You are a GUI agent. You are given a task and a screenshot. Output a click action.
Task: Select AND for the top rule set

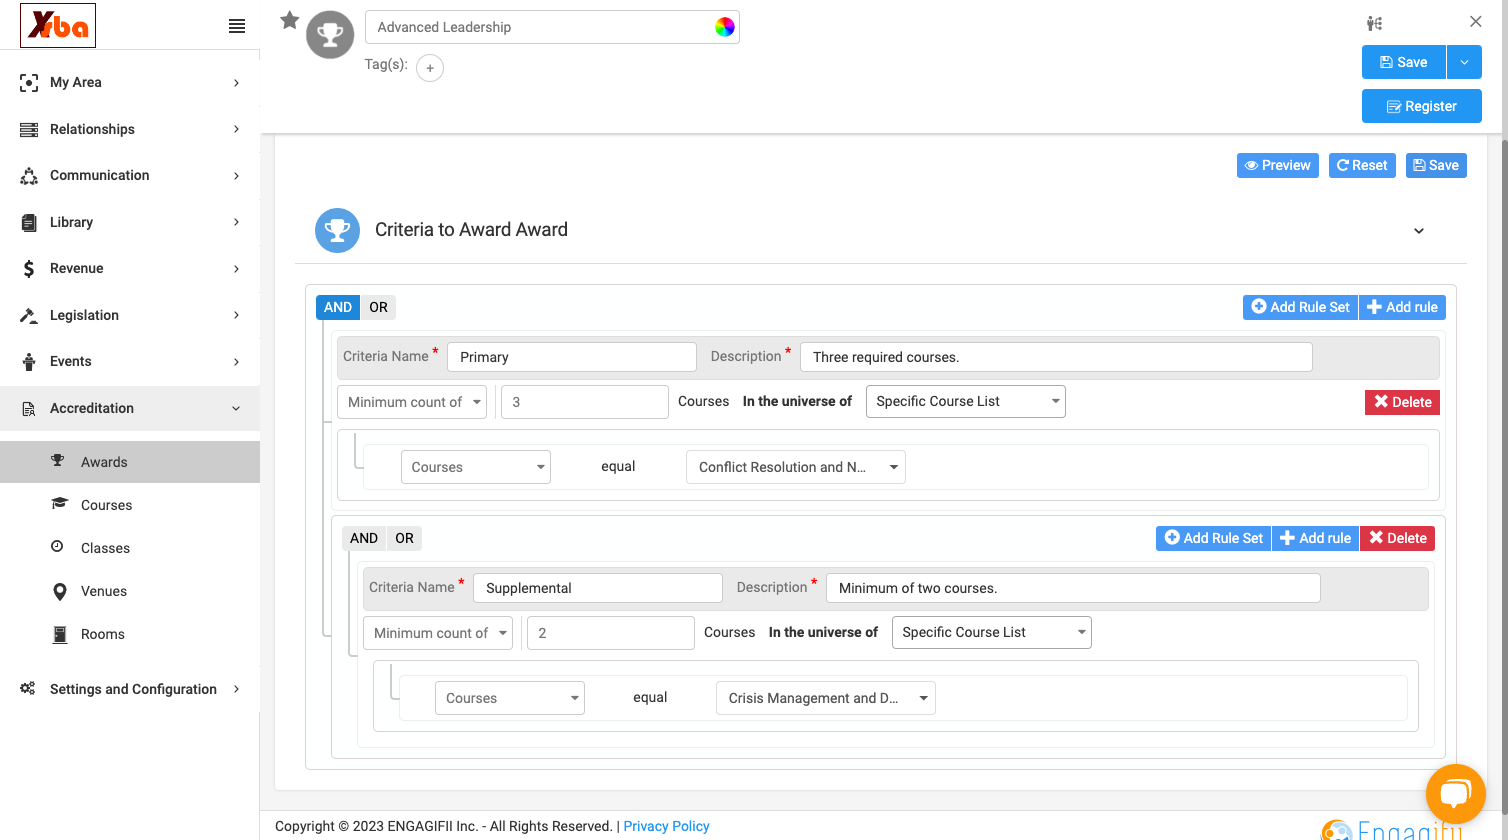point(338,307)
